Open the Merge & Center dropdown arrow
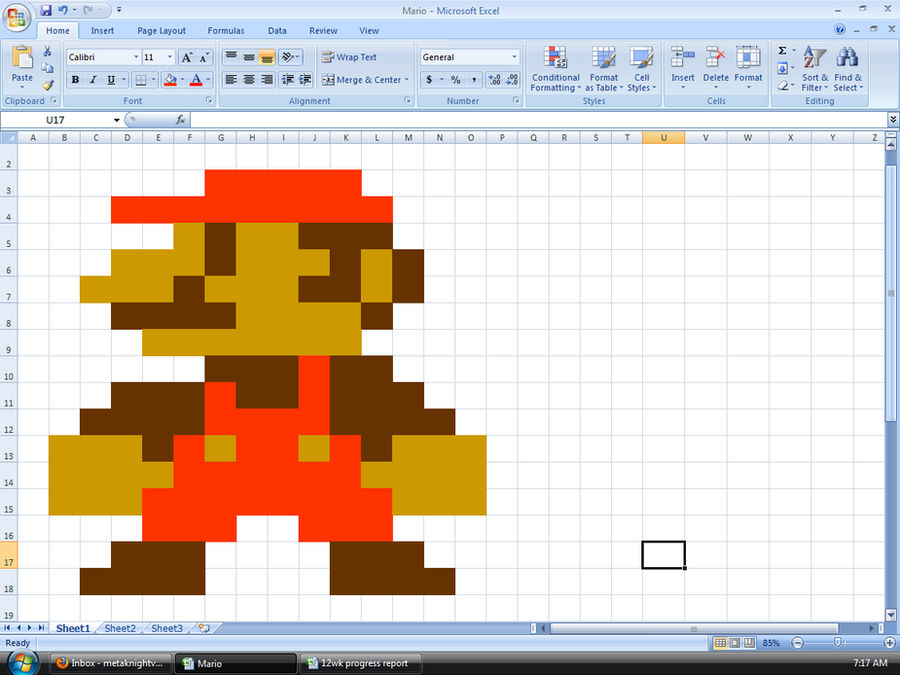 point(406,80)
